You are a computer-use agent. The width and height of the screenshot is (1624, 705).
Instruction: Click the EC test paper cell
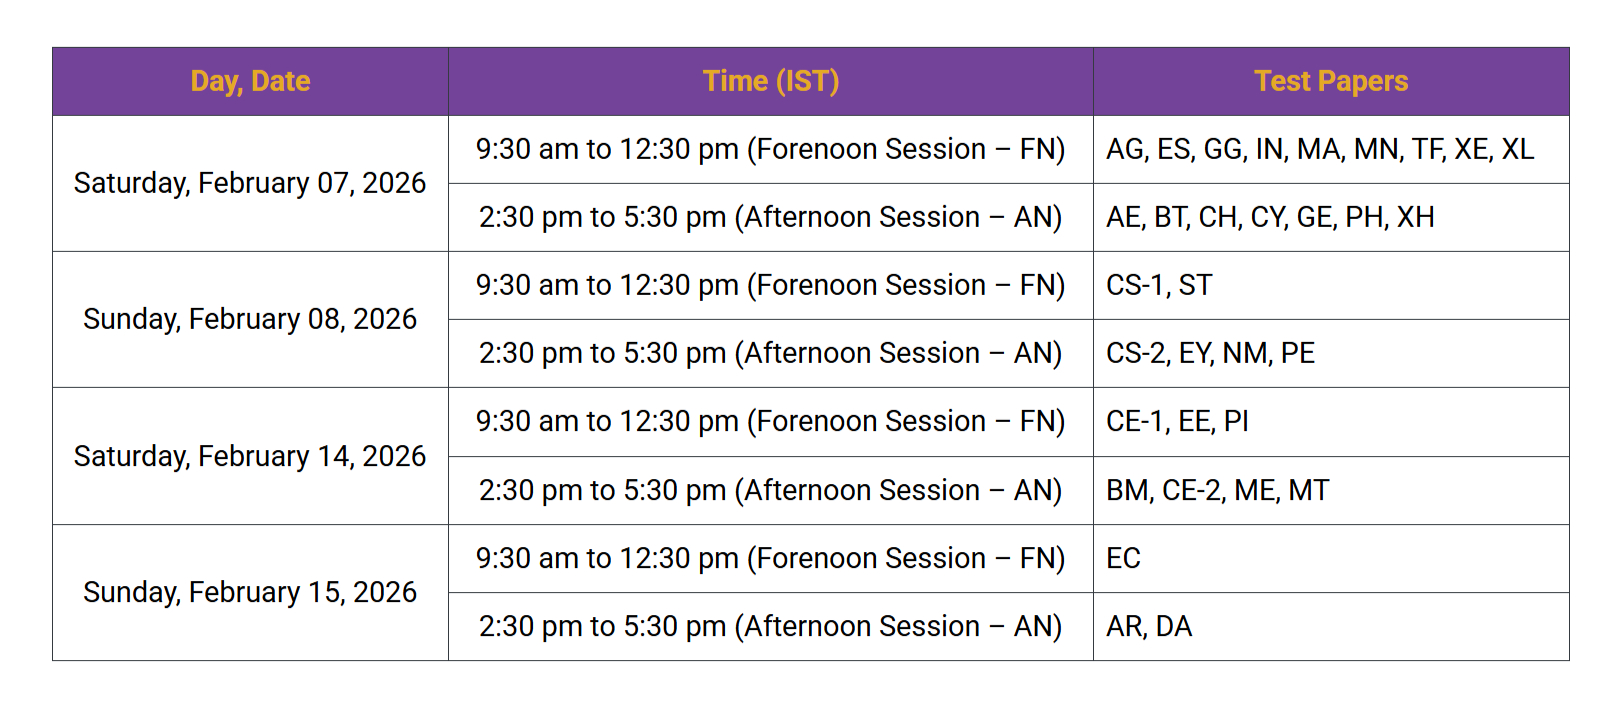click(x=1123, y=558)
